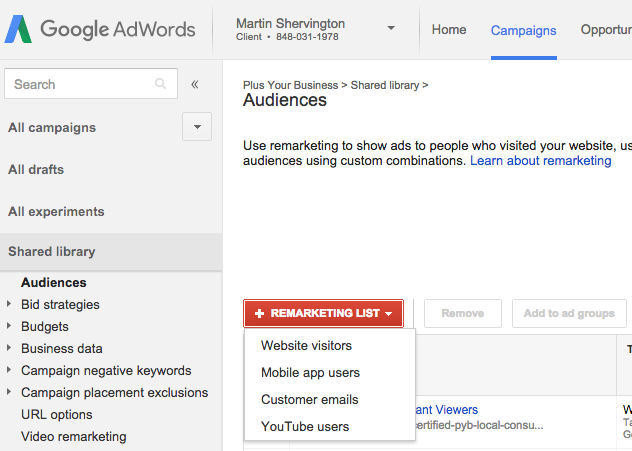Expand the Budgets tree item

point(9,326)
